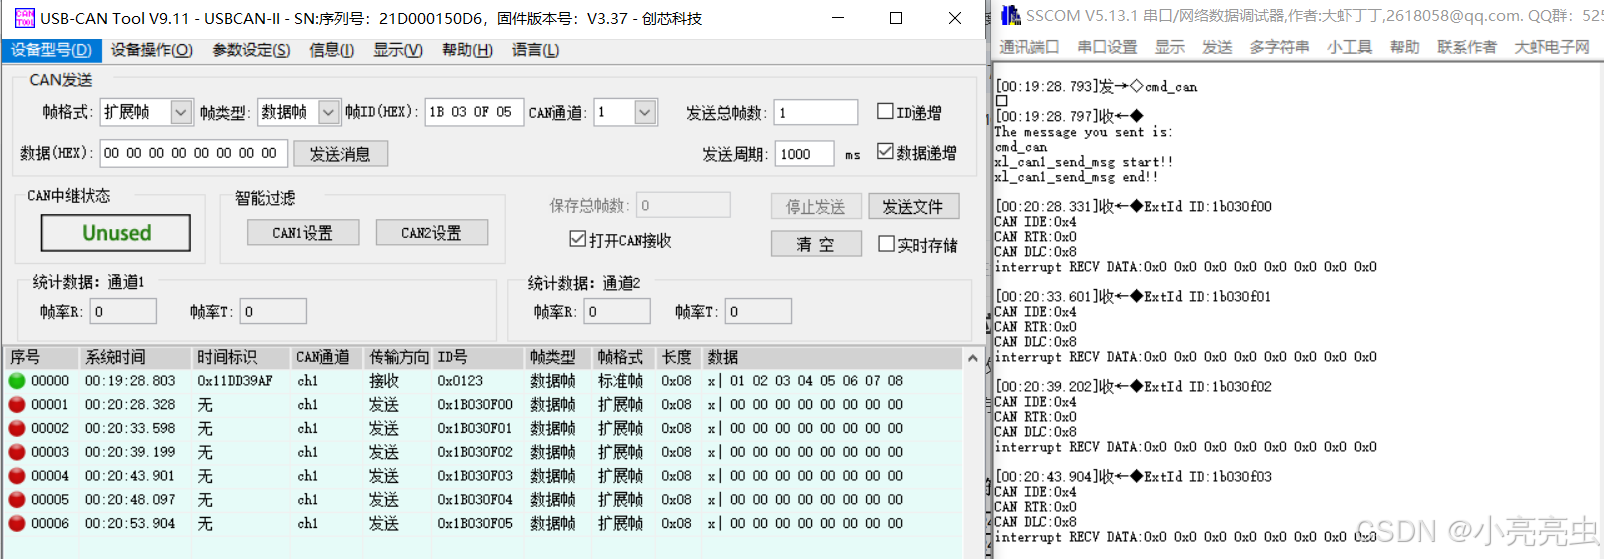Click channel 2 帧率T field
The height and width of the screenshot is (559, 1604).
tap(759, 311)
